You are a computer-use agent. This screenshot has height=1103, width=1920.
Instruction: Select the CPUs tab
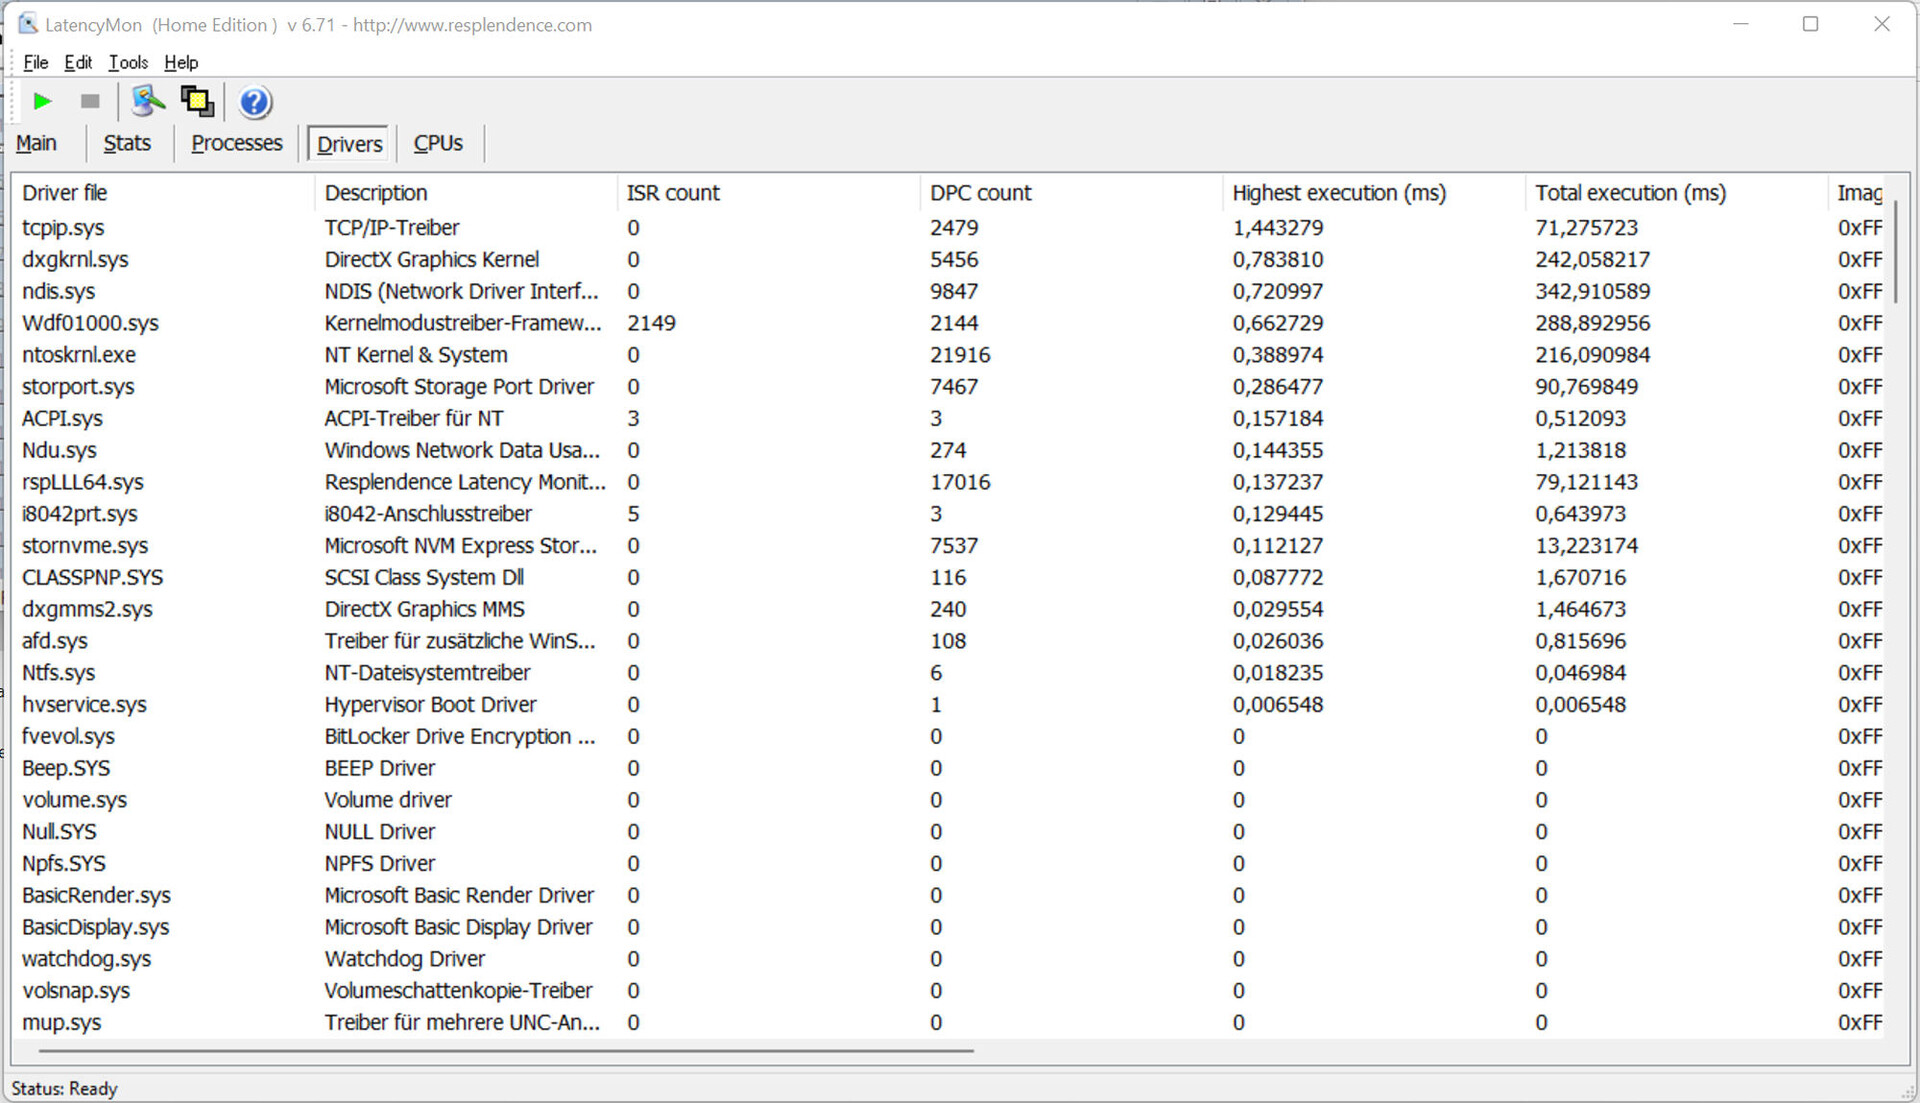(438, 143)
